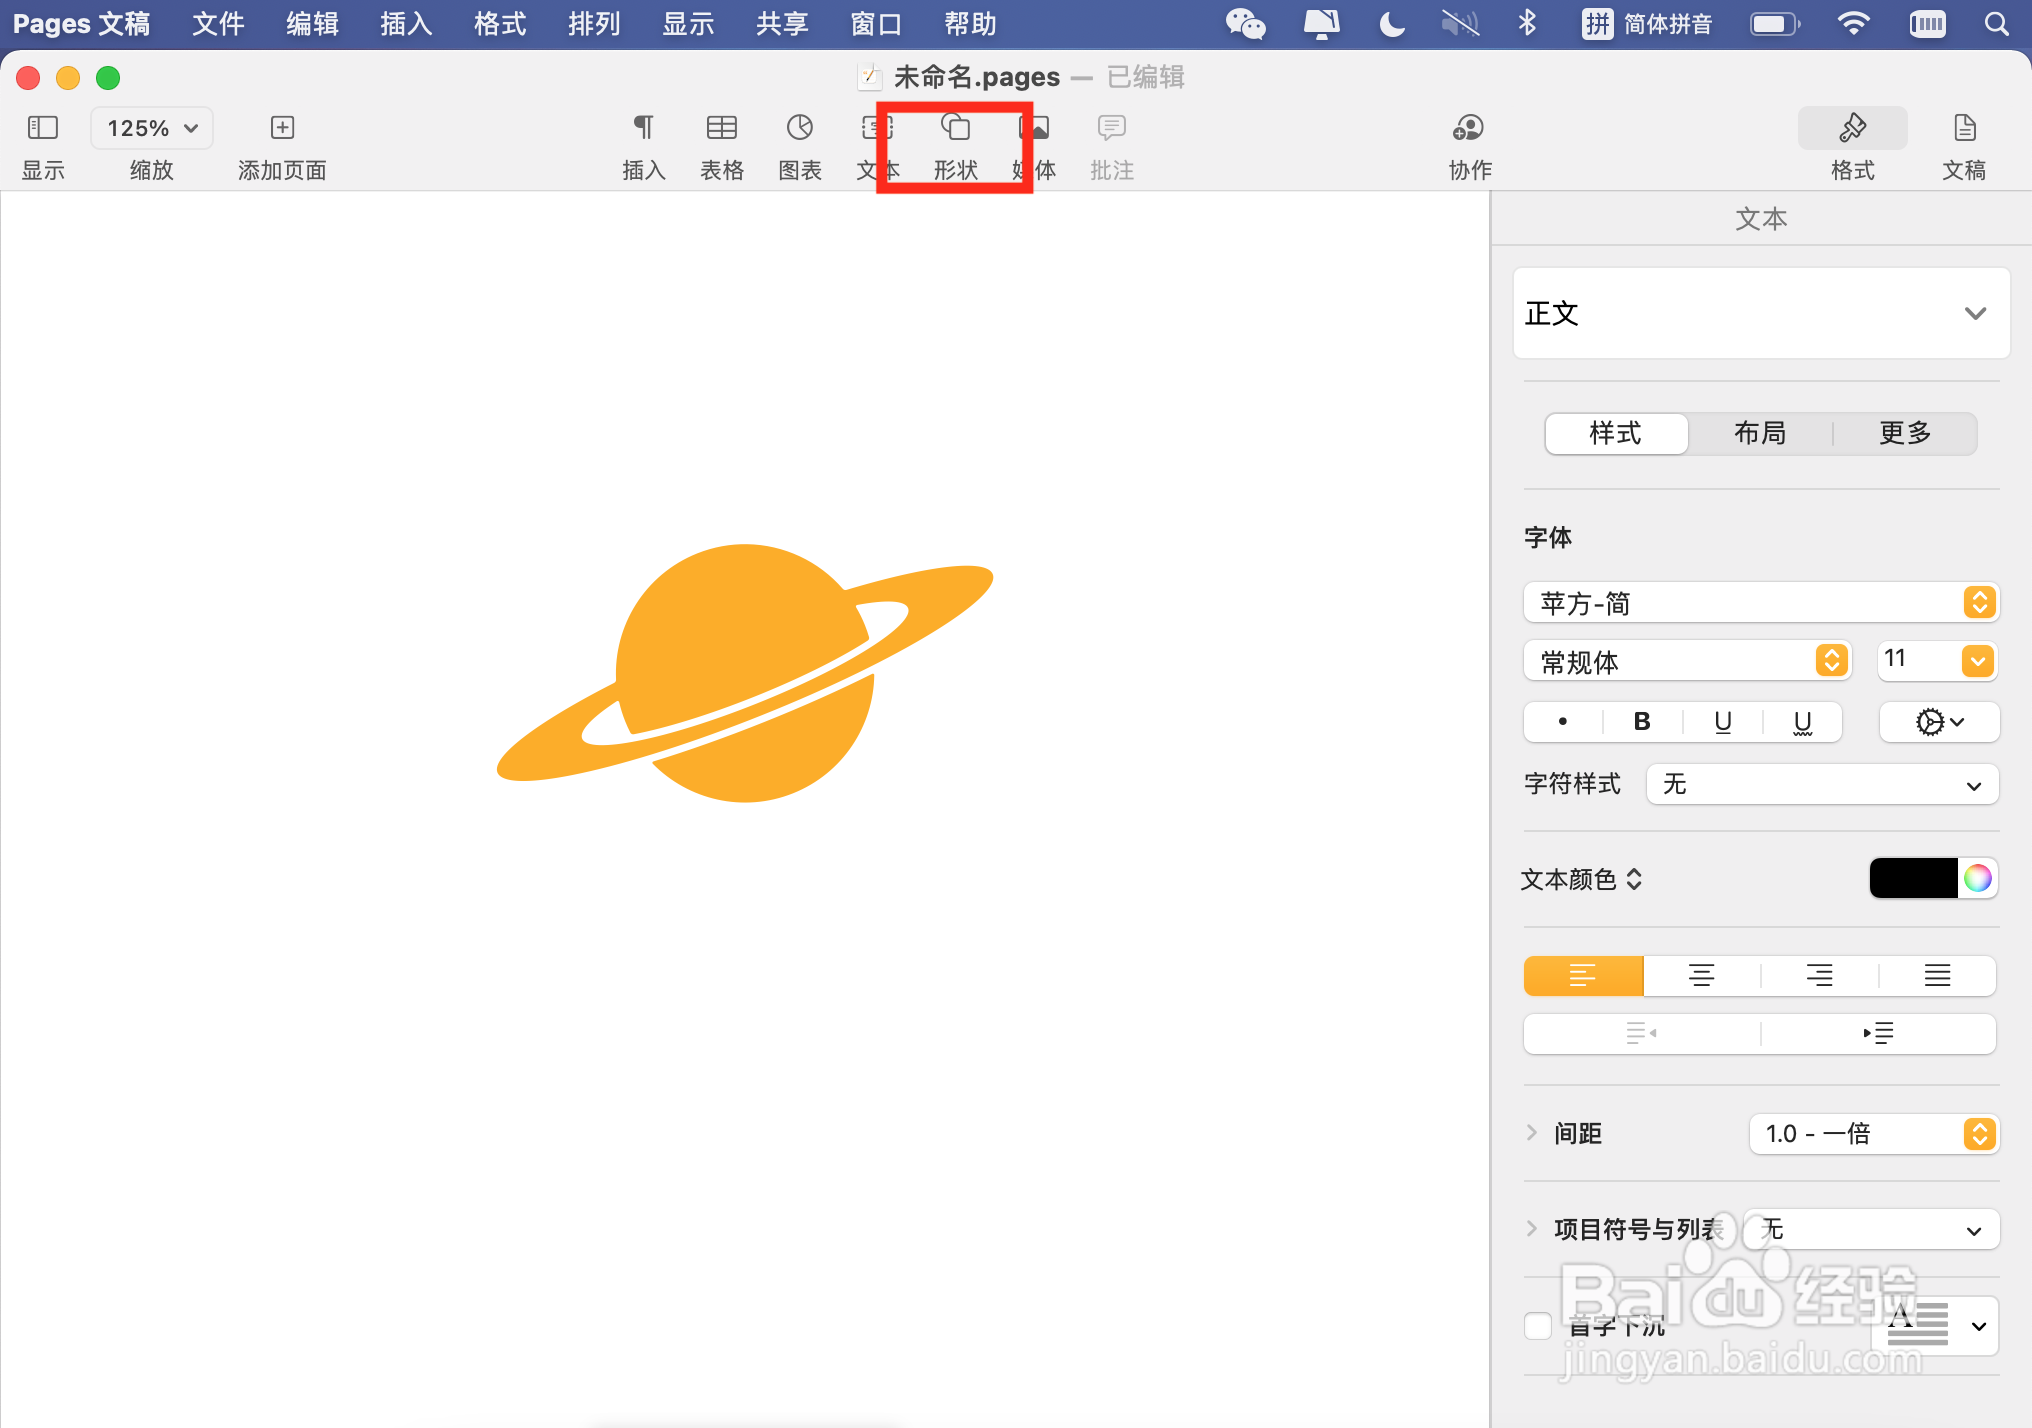
Task: Open the 格式 menu in the menu bar
Action: 500,24
